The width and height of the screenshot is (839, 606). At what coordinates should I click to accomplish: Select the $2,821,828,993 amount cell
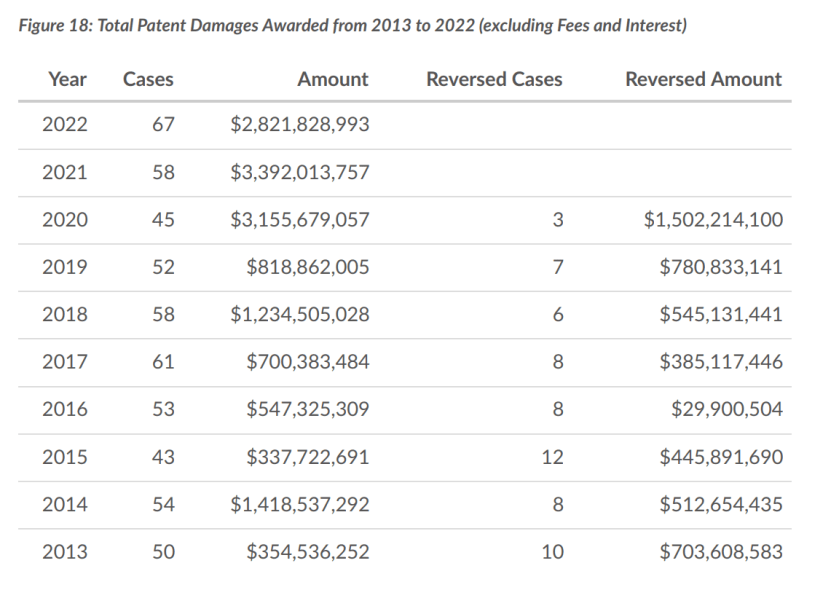tap(300, 125)
